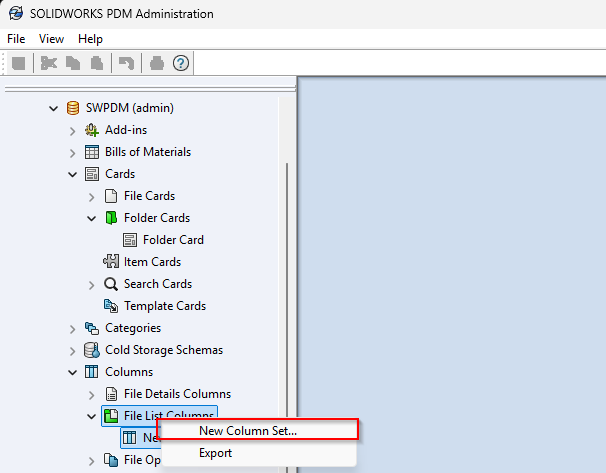Collapse the File List Columns node

click(92, 417)
